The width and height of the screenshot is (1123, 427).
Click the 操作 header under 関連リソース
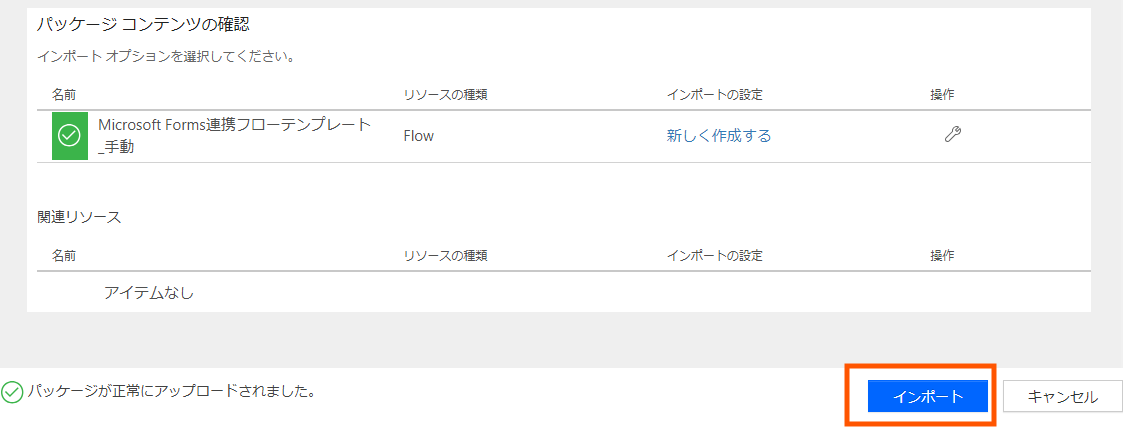click(942, 255)
